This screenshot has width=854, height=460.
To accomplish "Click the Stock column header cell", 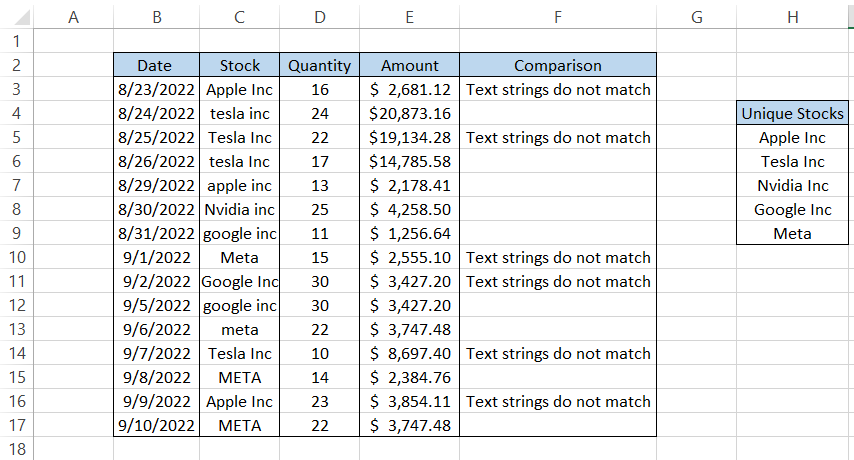I will click(x=239, y=66).
